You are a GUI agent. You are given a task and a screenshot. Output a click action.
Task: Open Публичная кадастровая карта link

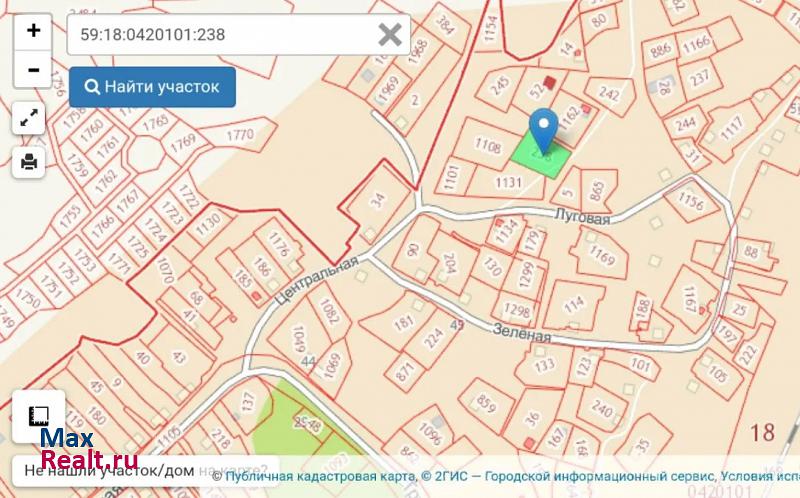320,477
